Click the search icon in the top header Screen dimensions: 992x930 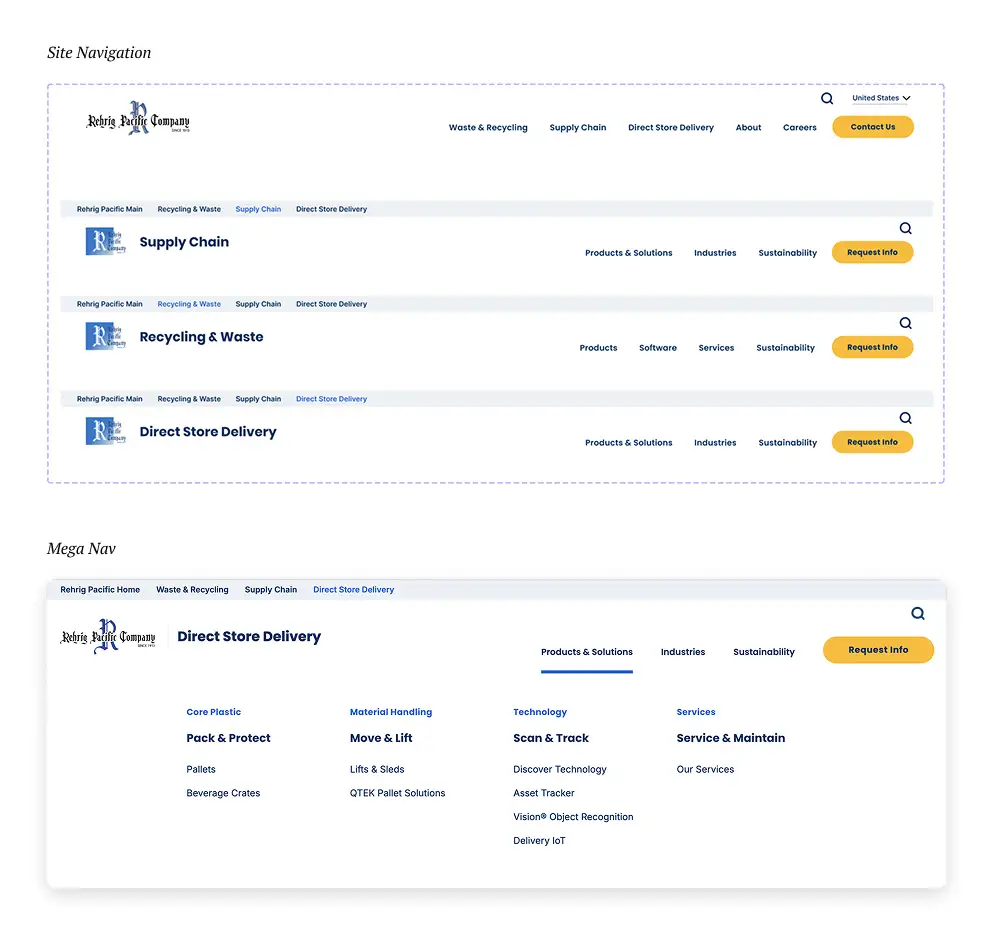[827, 98]
